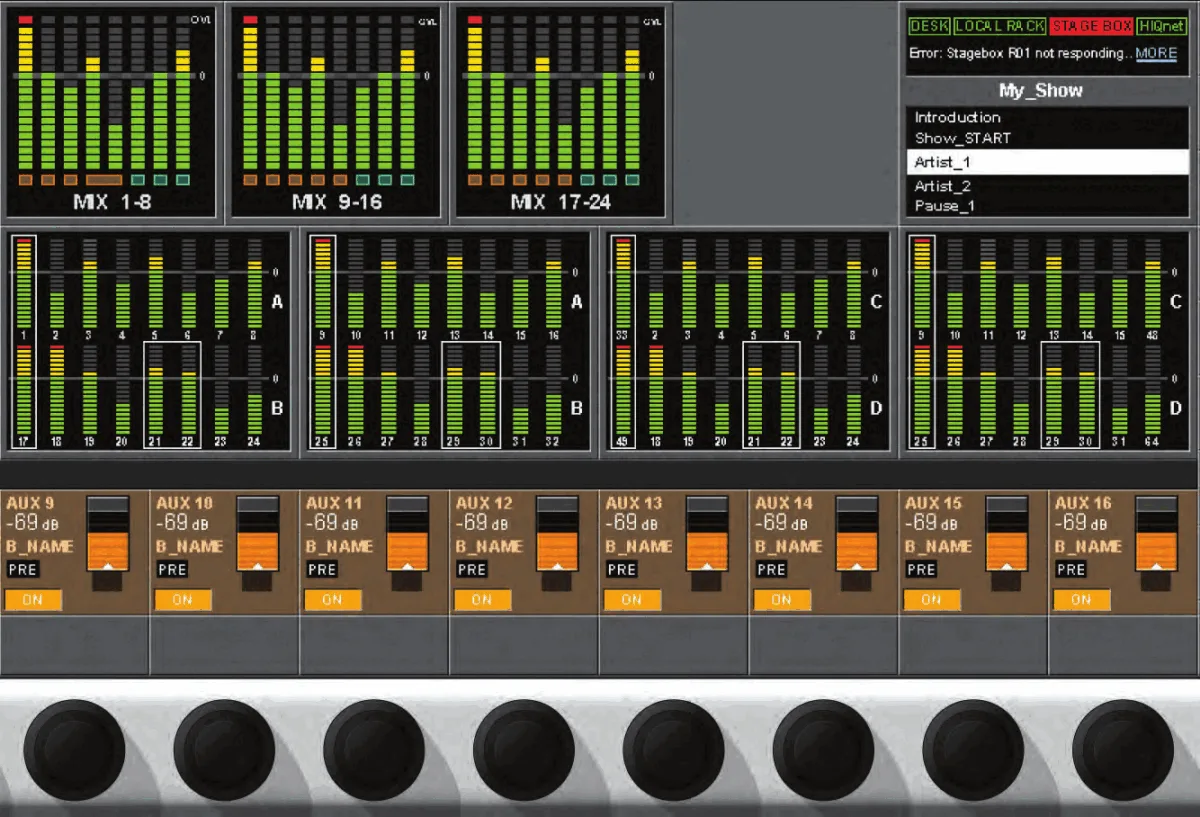Select channel 1 input meter
Screen dimensions: 1200x817
pyautogui.click(x=25, y=289)
